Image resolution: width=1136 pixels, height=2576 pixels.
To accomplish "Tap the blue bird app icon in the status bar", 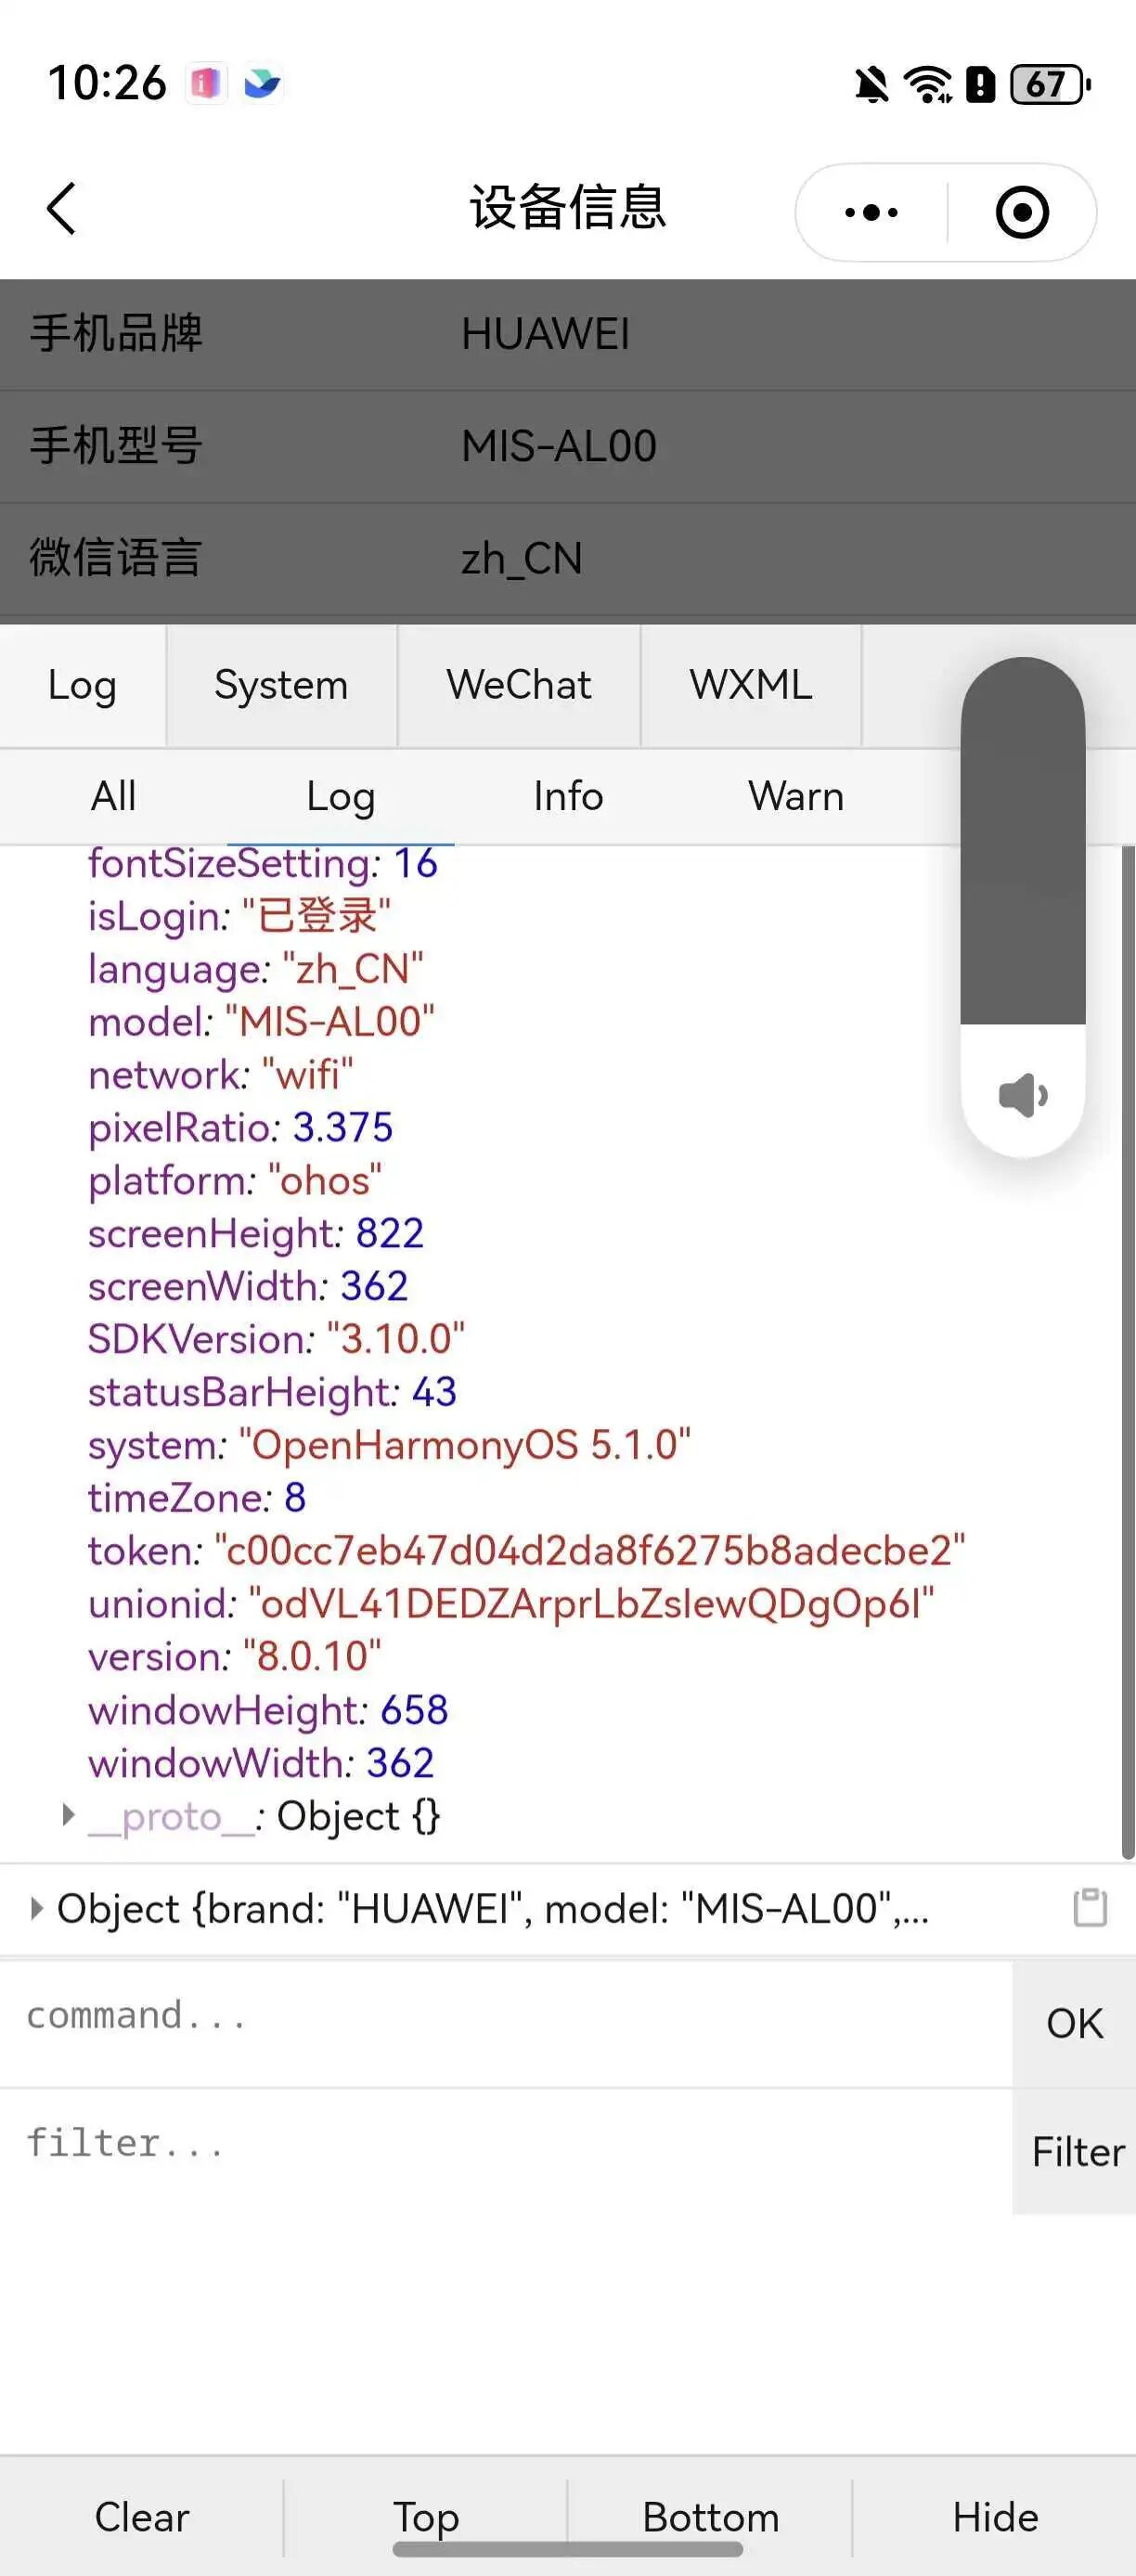I will click(262, 83).
